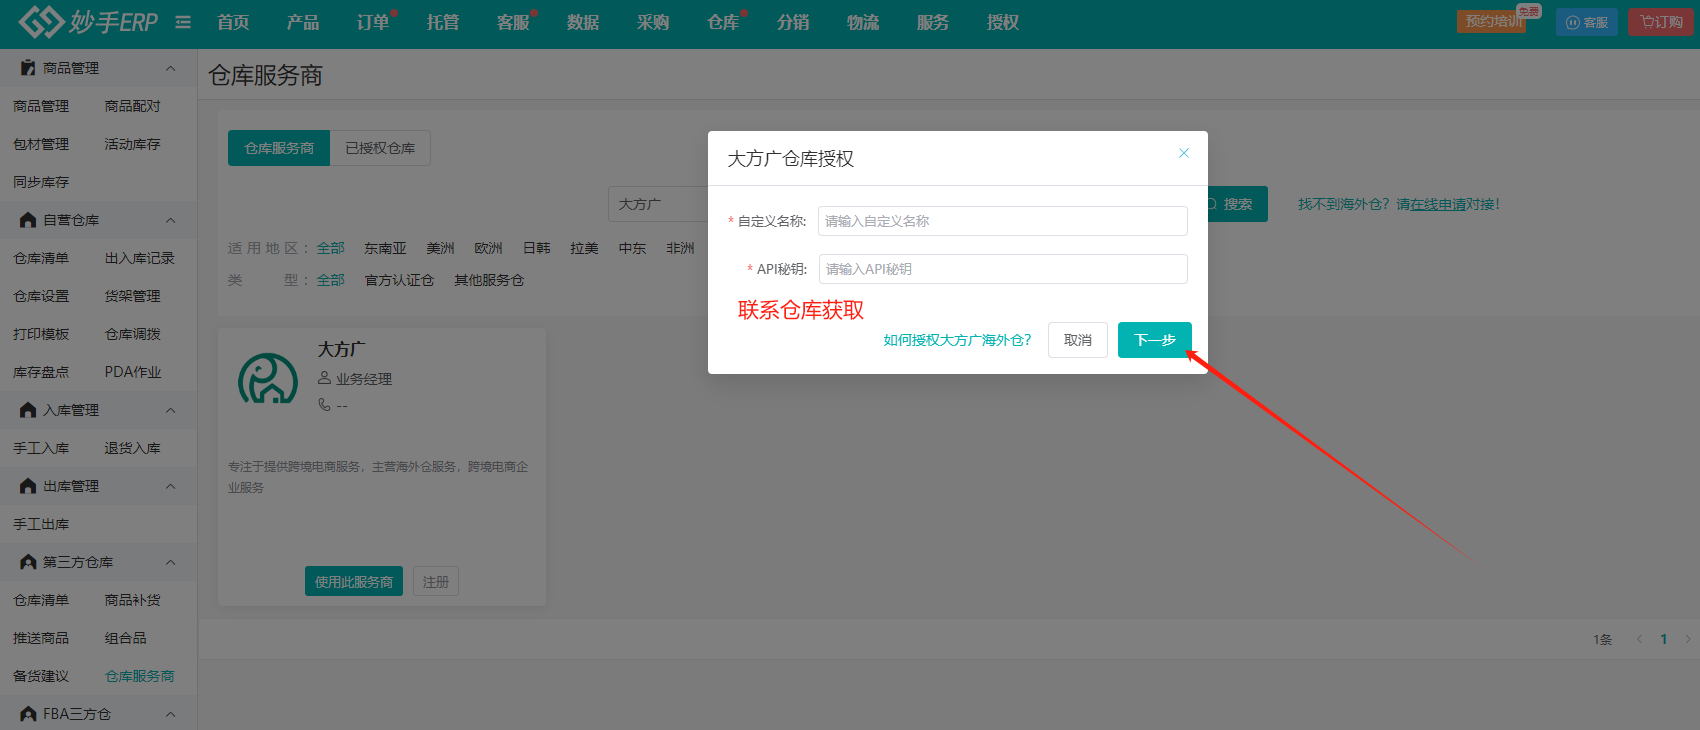This screenshot has width=1700, height=730.
Task: Open the 服务 top menu
Action: coord(933,22)
